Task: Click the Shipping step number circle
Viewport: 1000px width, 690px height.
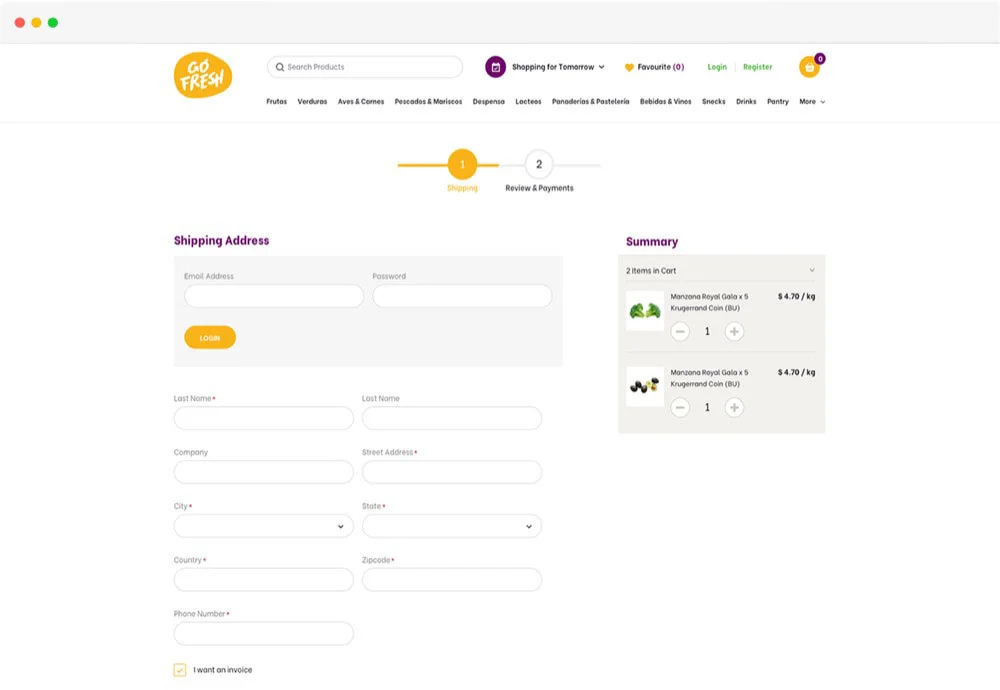Action: (462, 166)
